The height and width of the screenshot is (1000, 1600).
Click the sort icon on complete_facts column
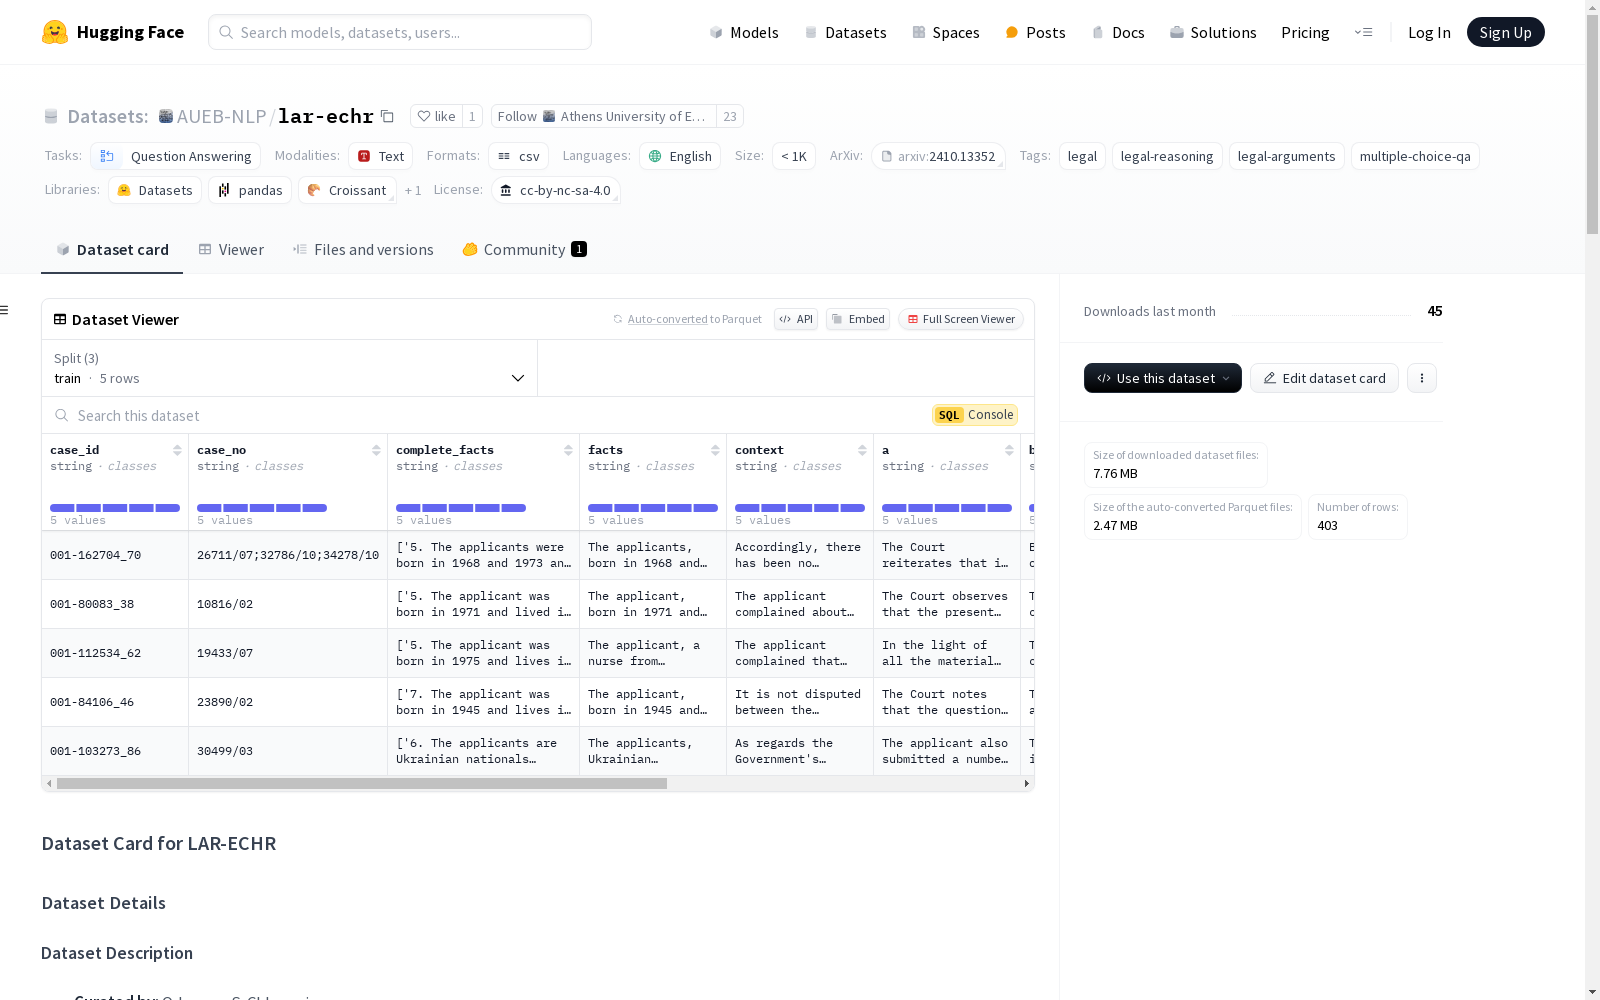pyautogui.click(x=568, y=450)
